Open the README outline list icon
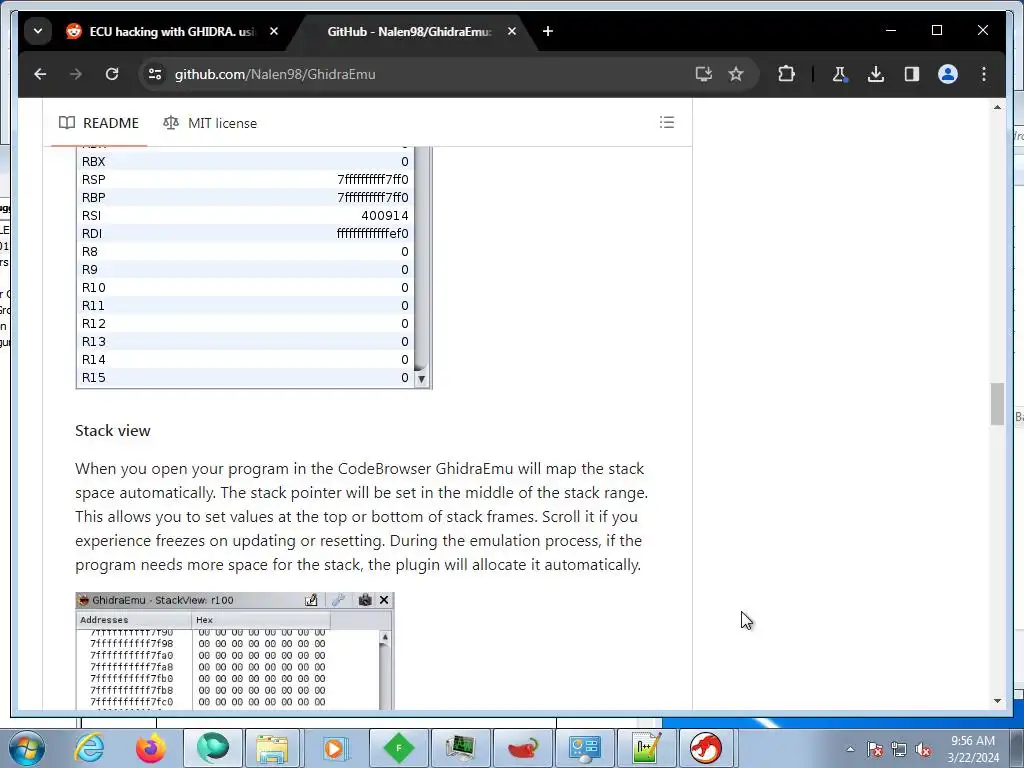 pos(667,122)
